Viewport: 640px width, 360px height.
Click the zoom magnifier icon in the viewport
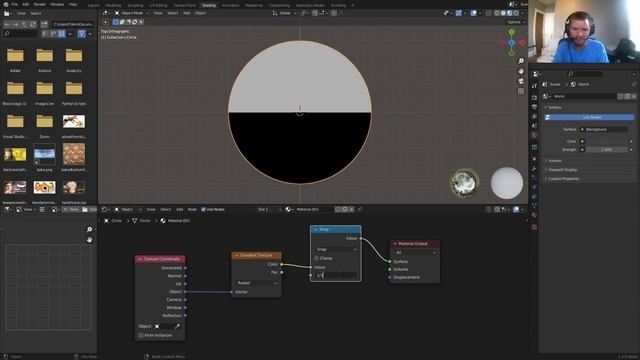(x=521, y=61)
